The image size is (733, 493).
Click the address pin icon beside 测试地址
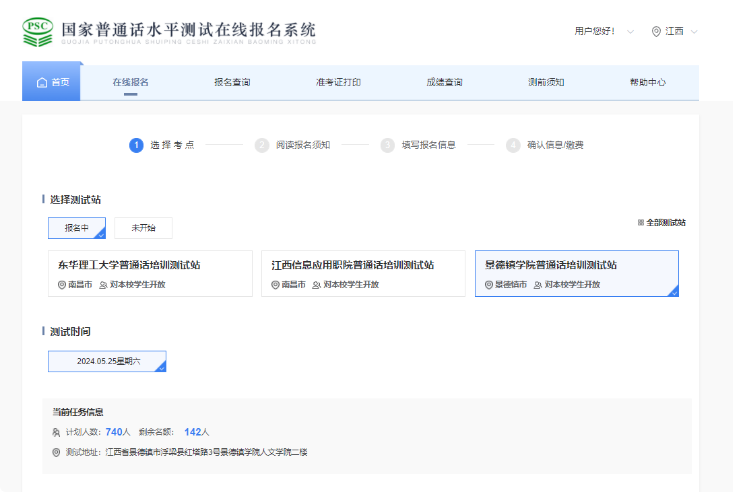[56, 452]
